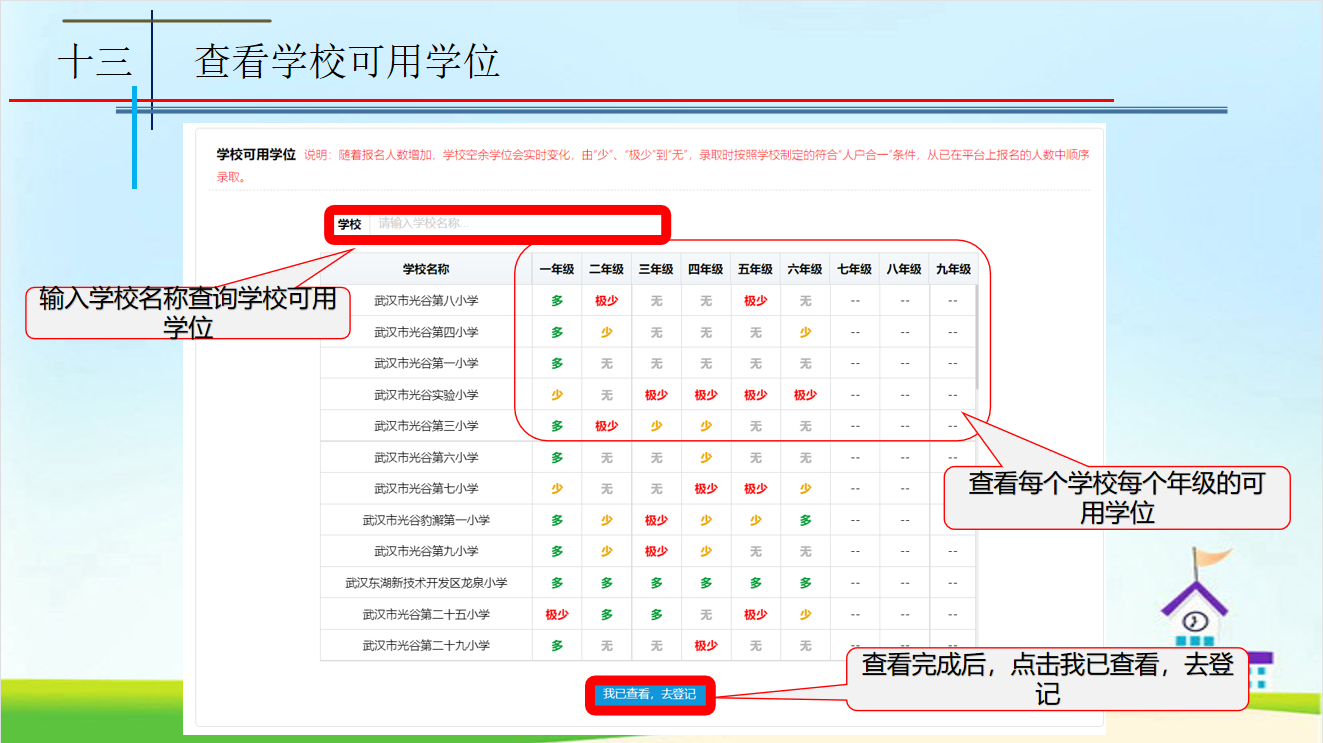Select the row 武汉市光谷第一小学
Image resolution: width=1323 pixels, height=743 pixels.
(x=648, y=363)
